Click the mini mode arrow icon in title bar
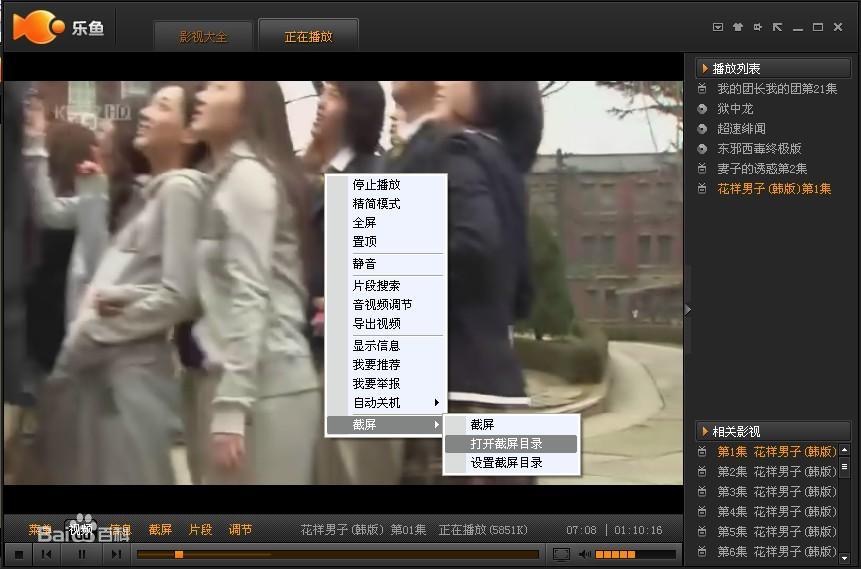861x569 pixels. (778, 27)
